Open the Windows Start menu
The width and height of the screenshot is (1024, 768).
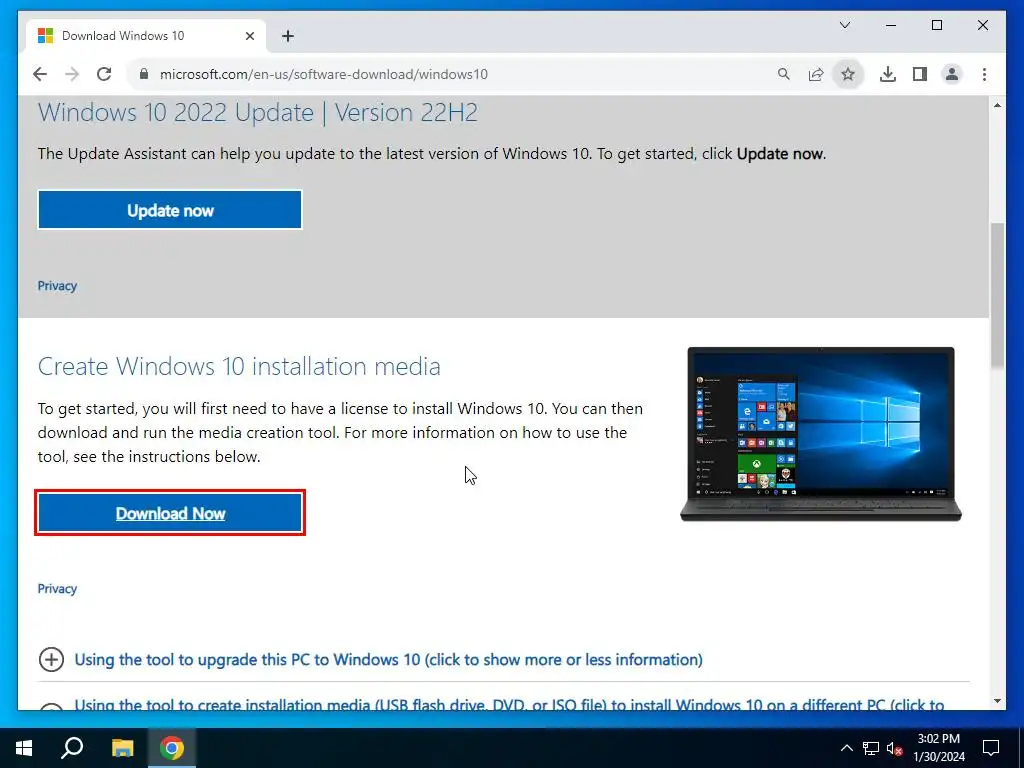tap(24, 748)
